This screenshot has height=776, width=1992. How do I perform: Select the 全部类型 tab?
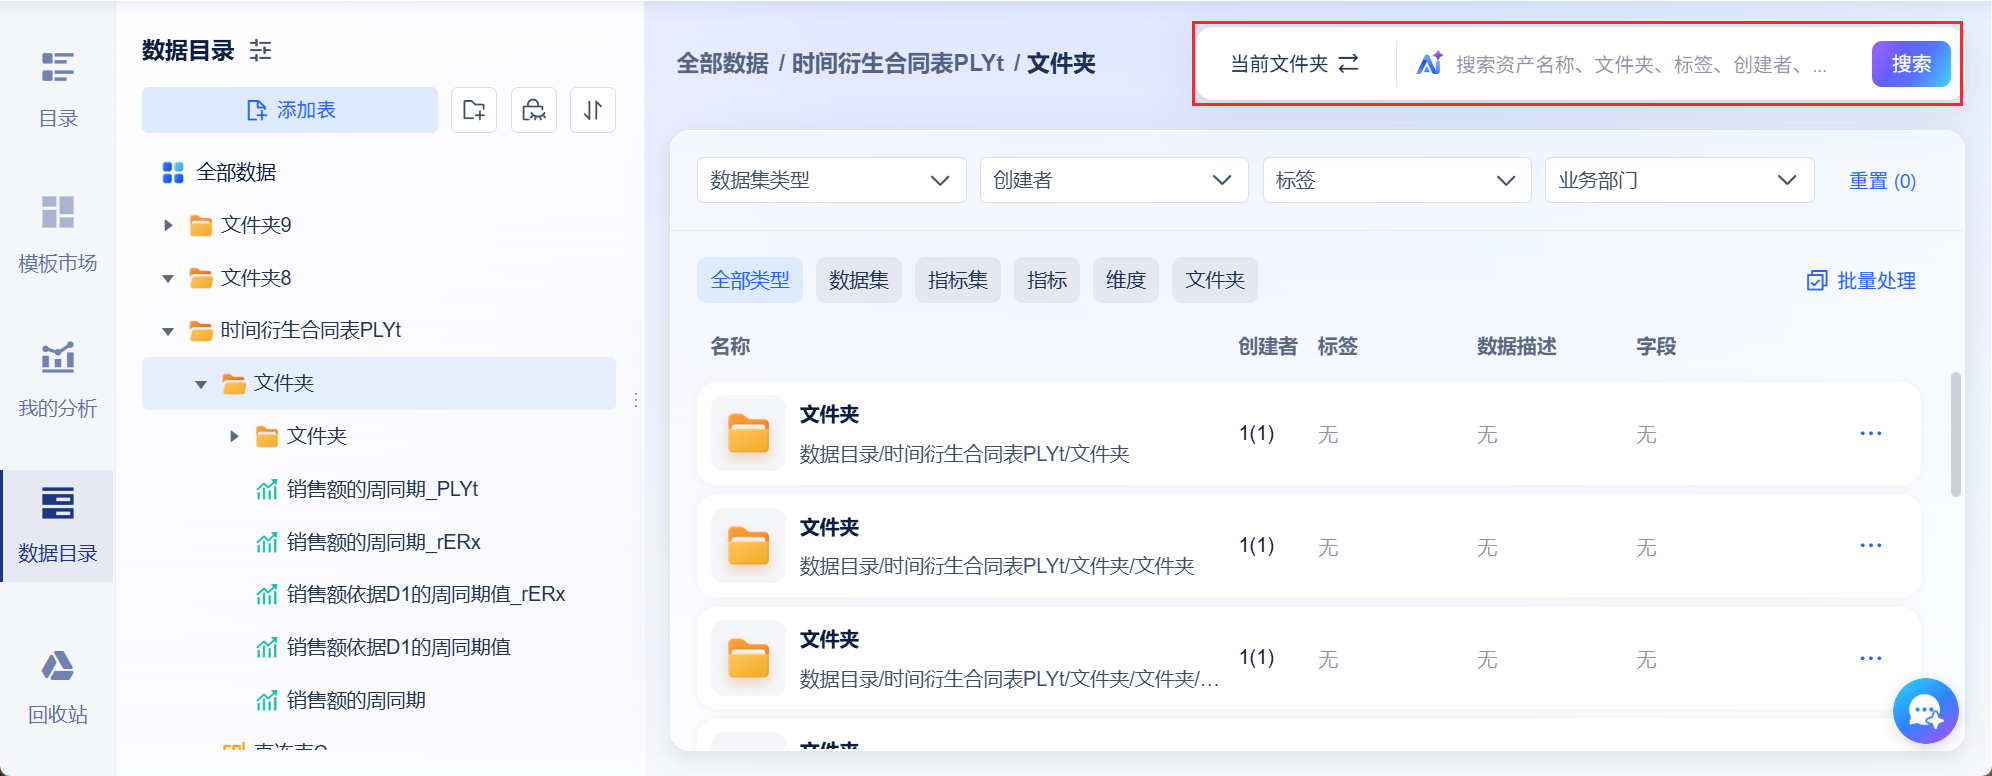pos(750,280)
